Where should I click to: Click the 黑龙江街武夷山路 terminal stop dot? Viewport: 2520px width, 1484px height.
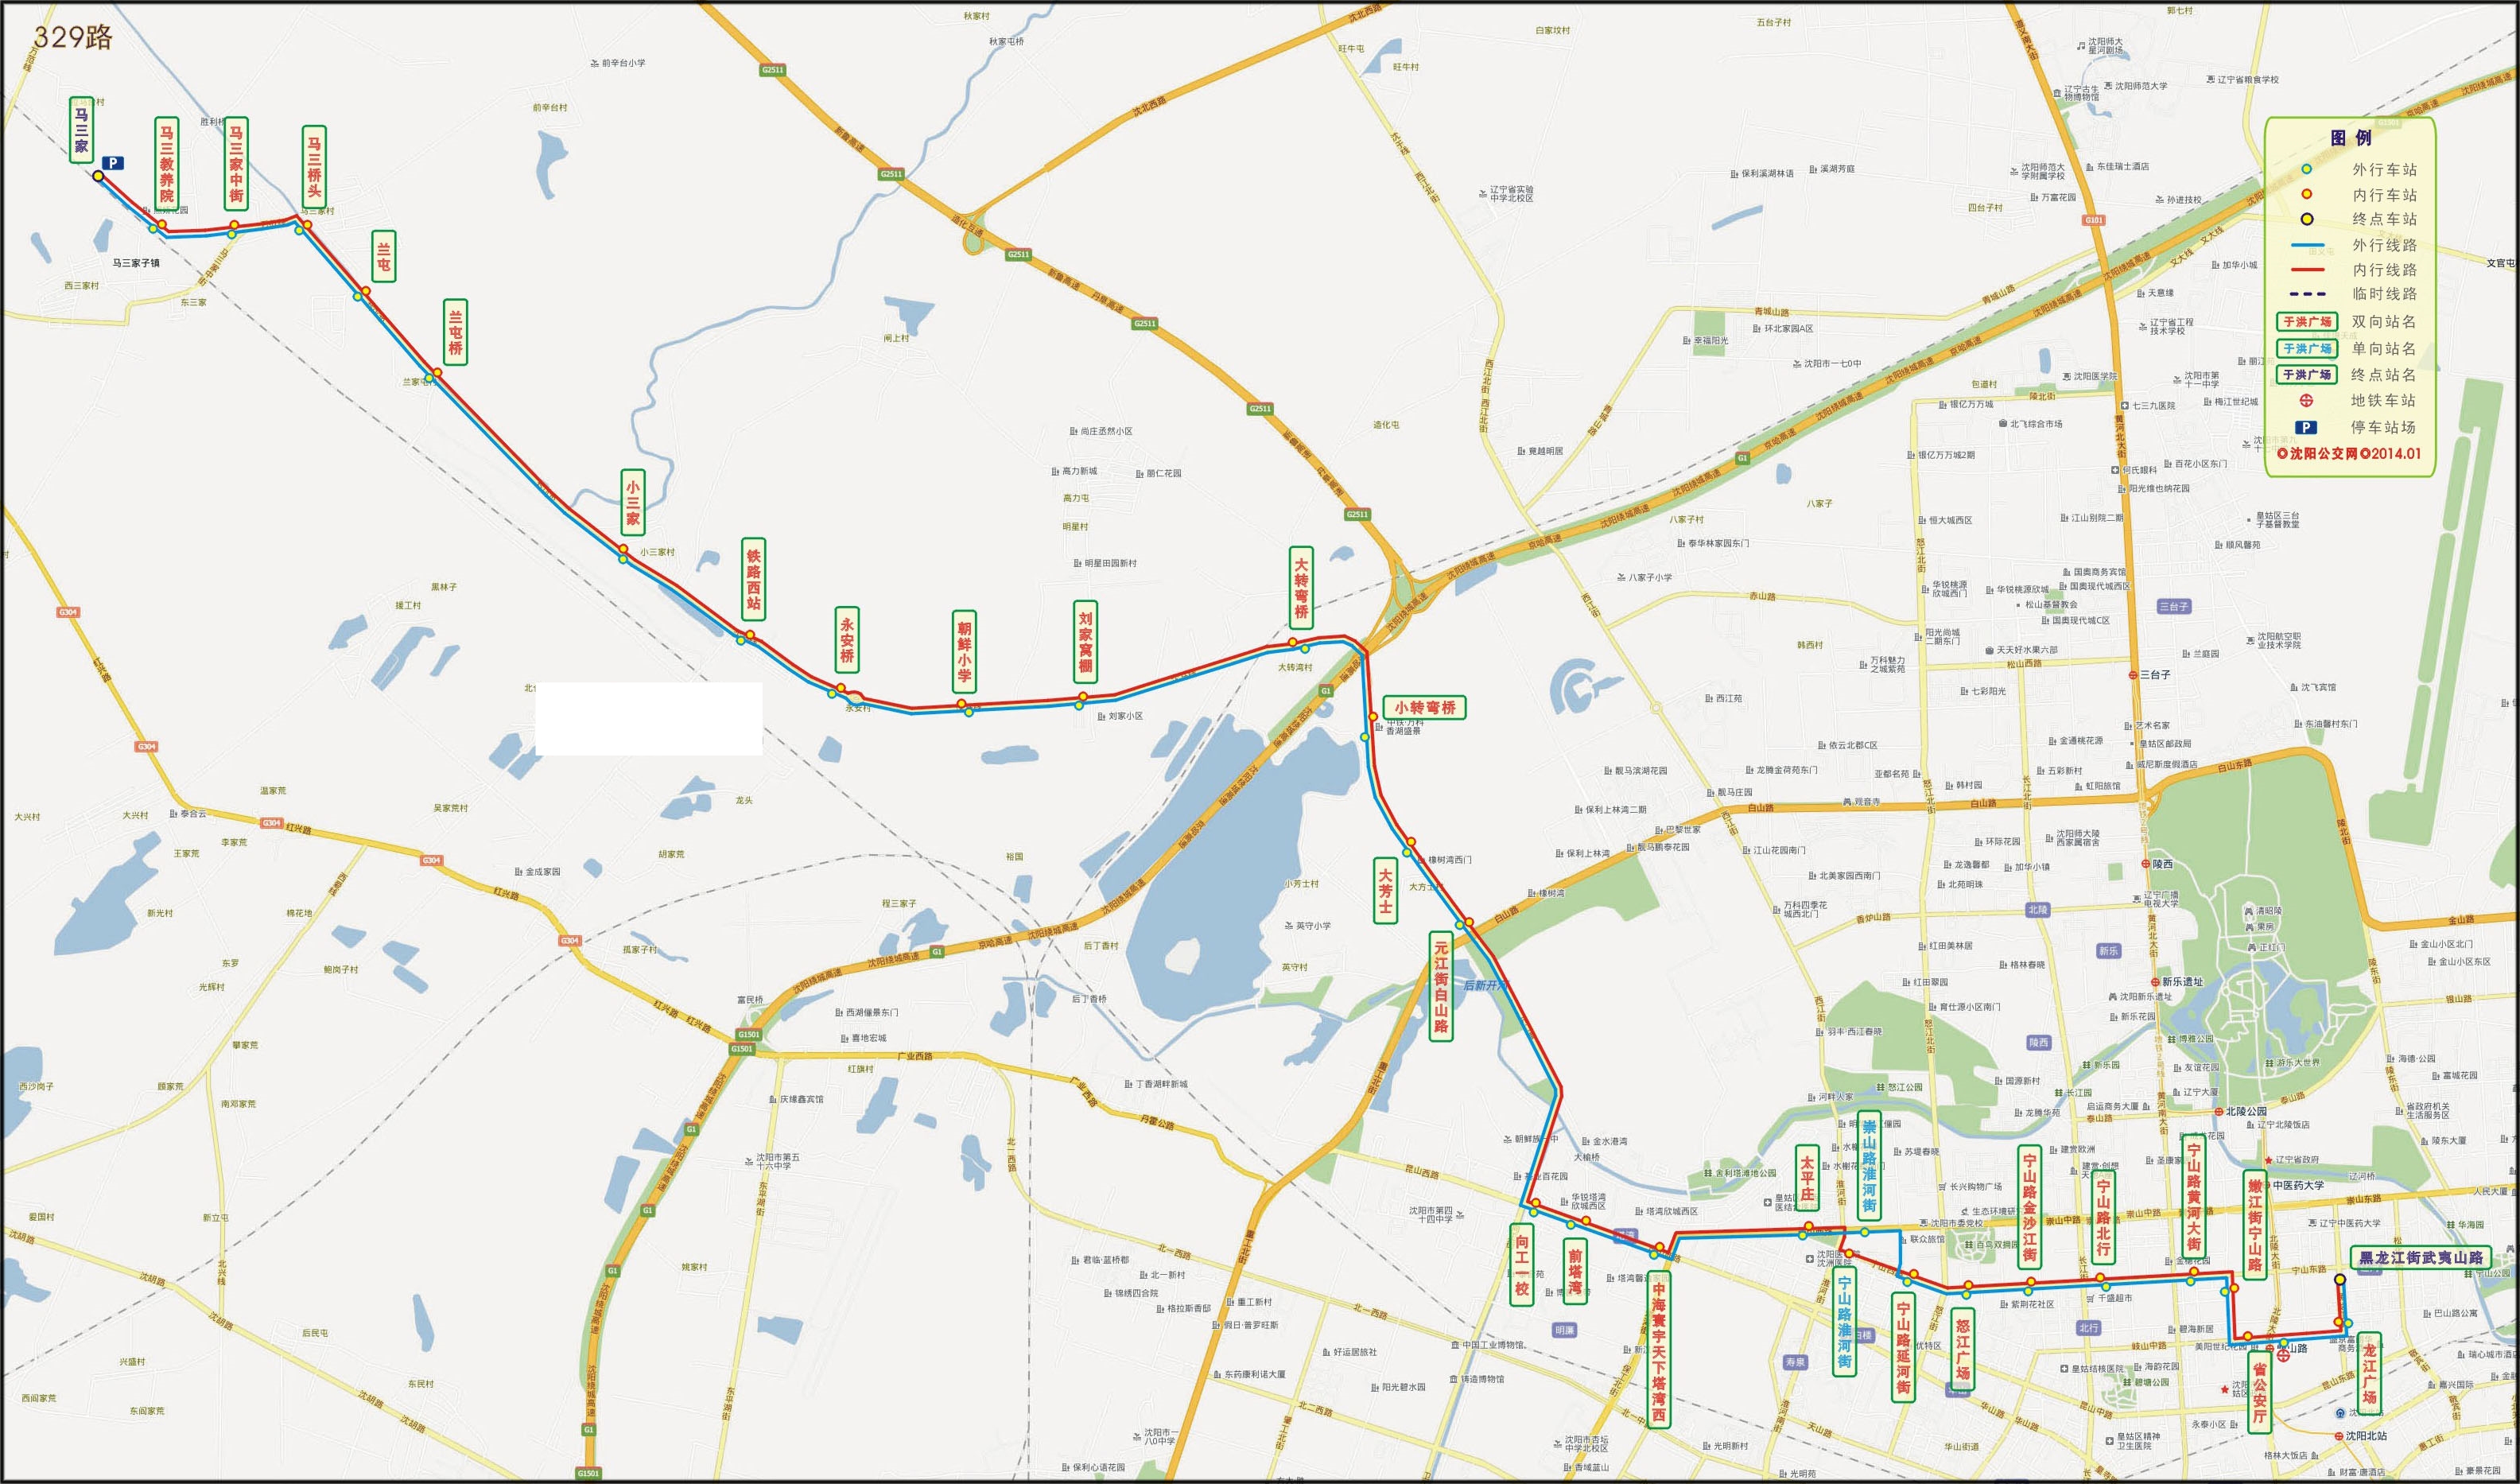[x=2339, y=1279]
